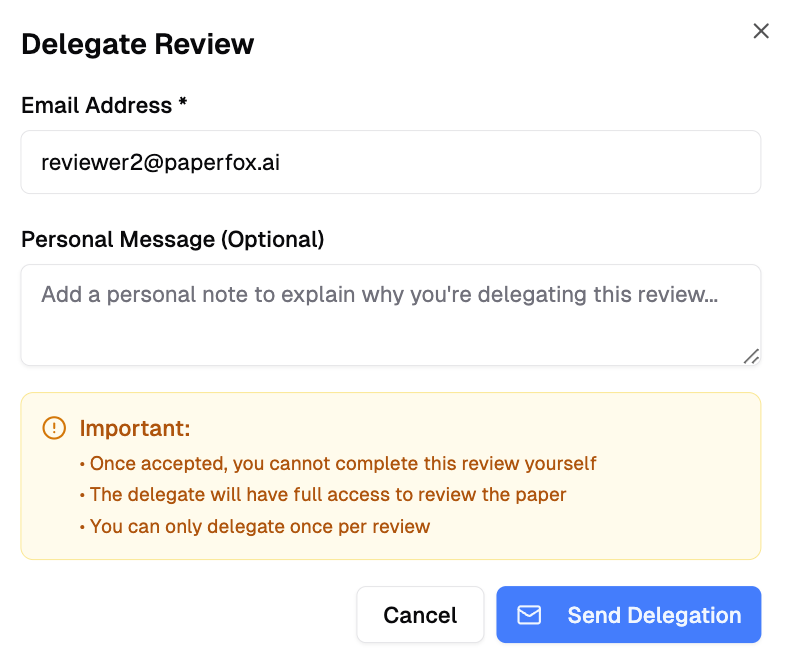Grab the message box resize handle
Viewport: 792px width, 662px height.
750,356
